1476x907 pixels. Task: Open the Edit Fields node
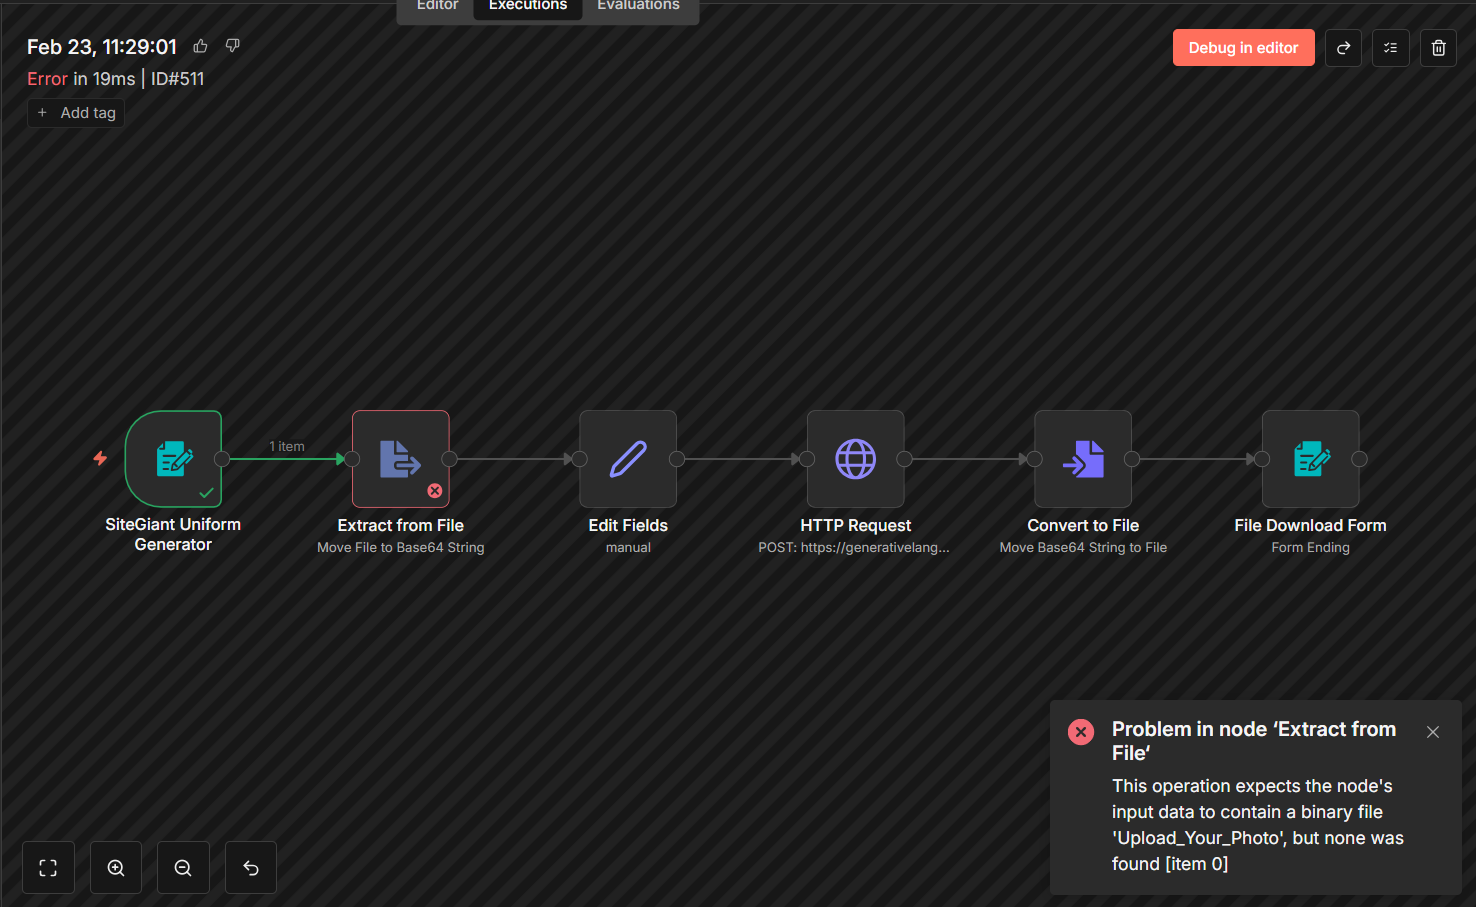point(628,459)
